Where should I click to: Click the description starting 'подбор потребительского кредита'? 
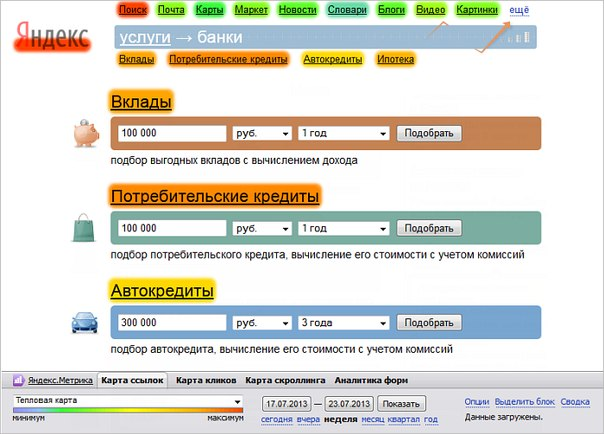click(317, 255)
